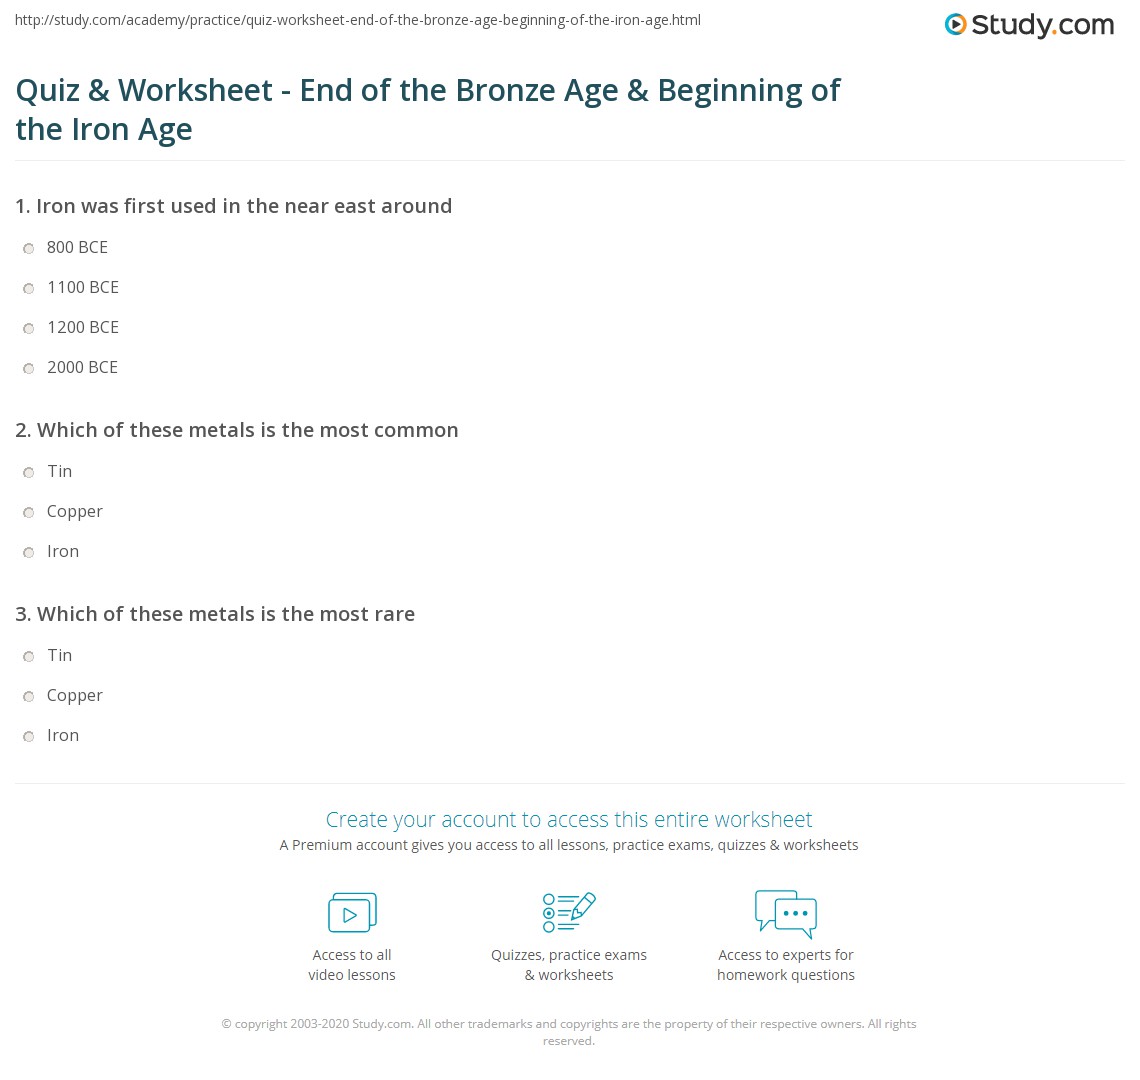Click the worksheet page URL
The image size is (1140, 1080).
pyautogui.click(x=357, y=19)
